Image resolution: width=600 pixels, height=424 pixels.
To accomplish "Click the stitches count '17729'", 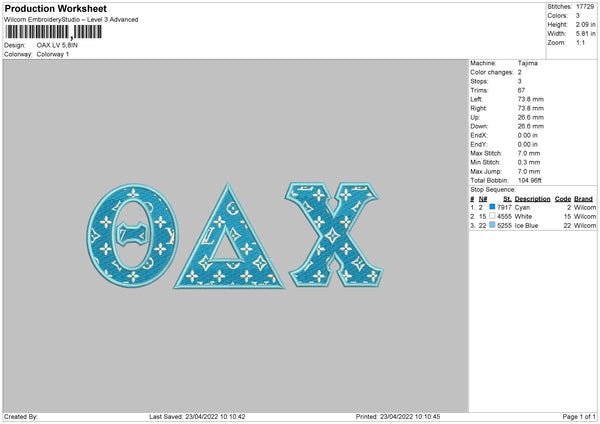I will click(x=585, y=7).
